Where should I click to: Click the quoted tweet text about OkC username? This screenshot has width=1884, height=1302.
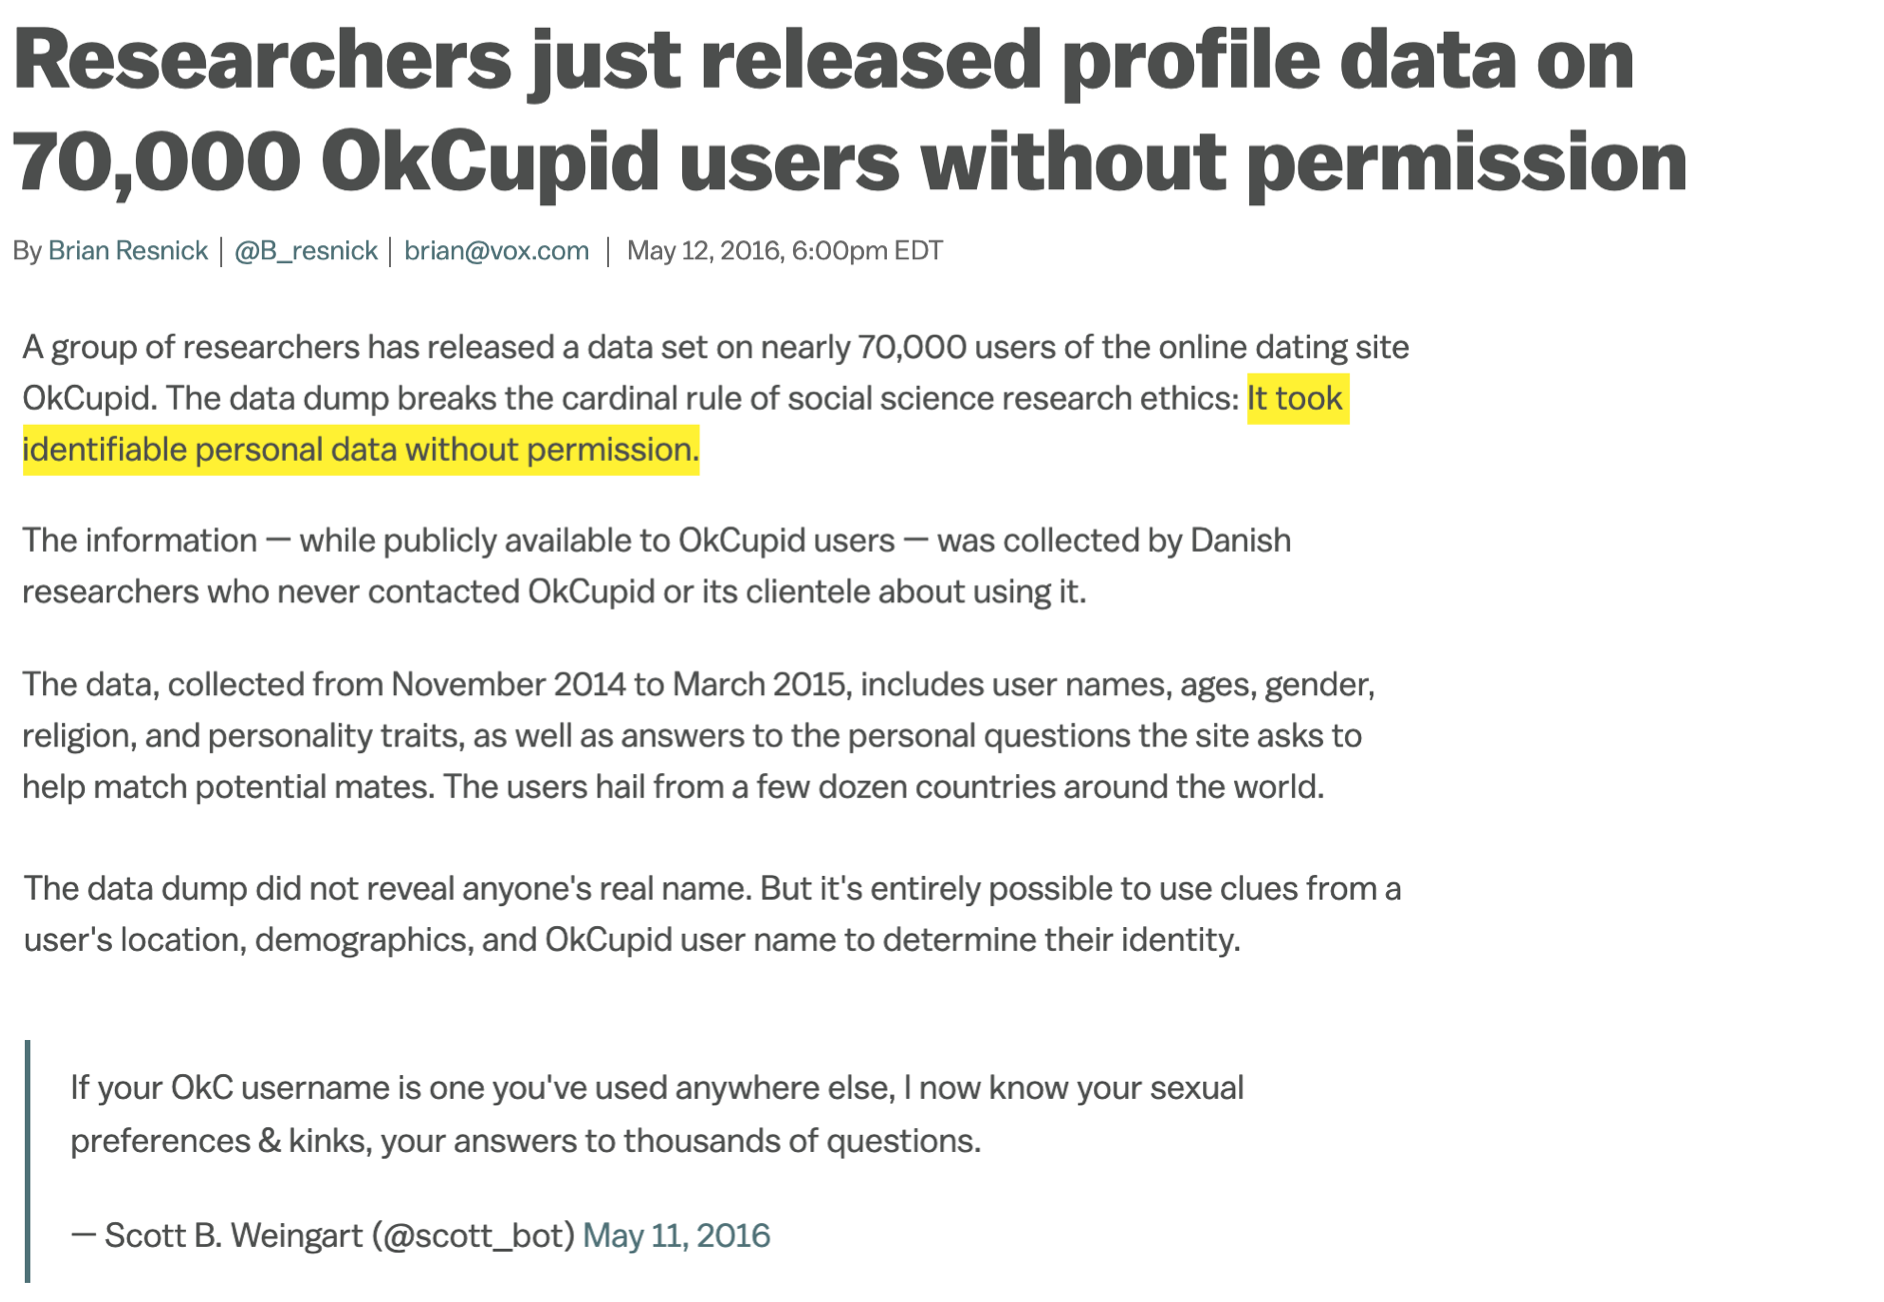click(656, 1113)
